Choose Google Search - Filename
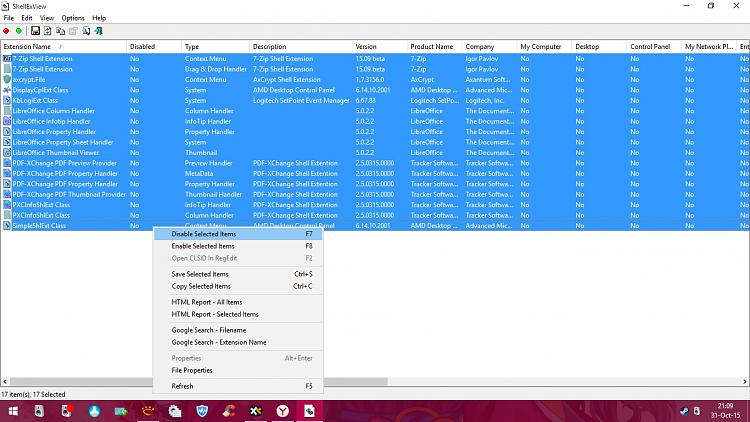 pos(238,330)
